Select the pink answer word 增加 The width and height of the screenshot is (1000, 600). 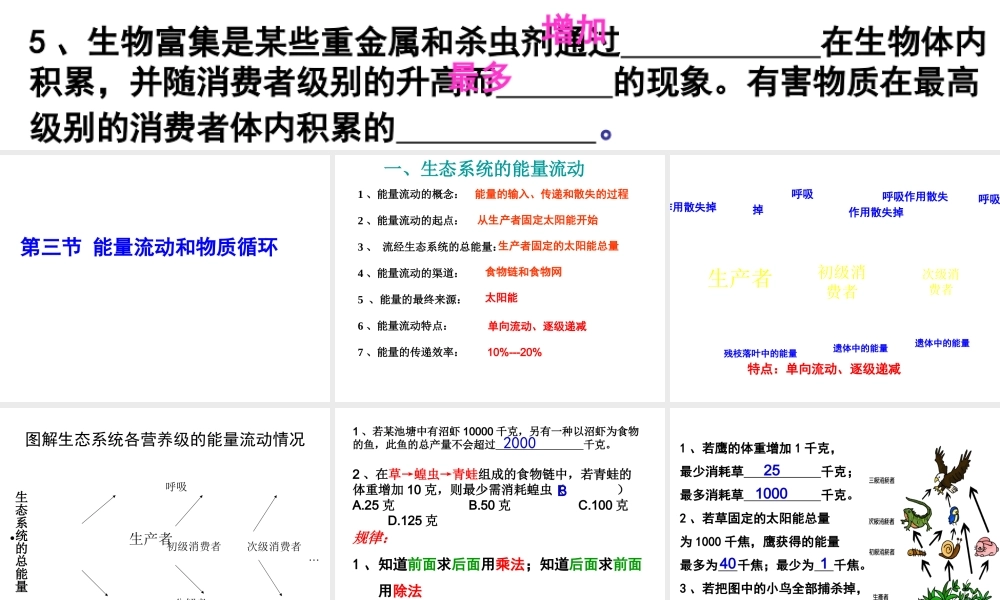(574, 30)
